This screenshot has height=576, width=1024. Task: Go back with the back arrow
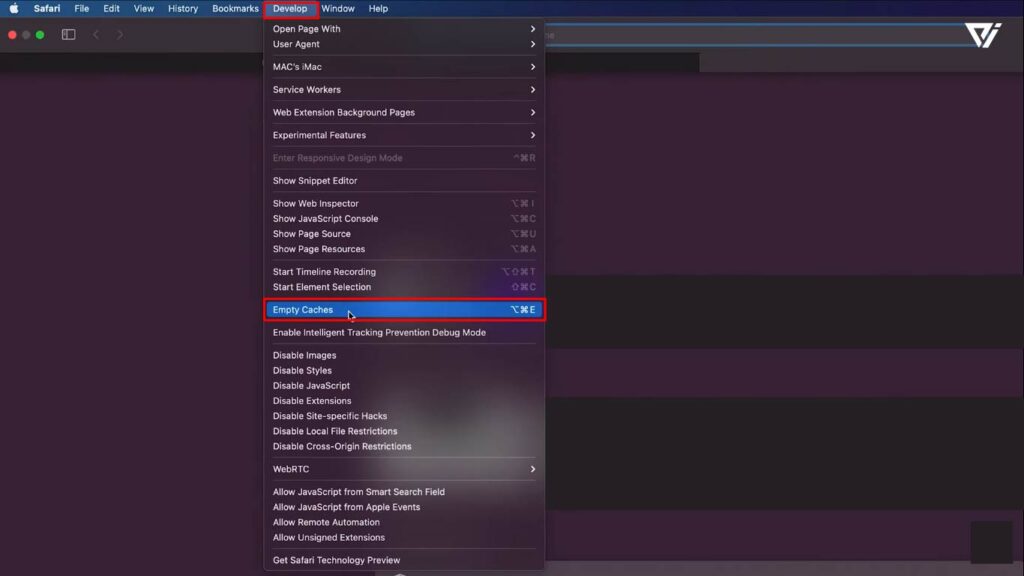tap(96, 35)
